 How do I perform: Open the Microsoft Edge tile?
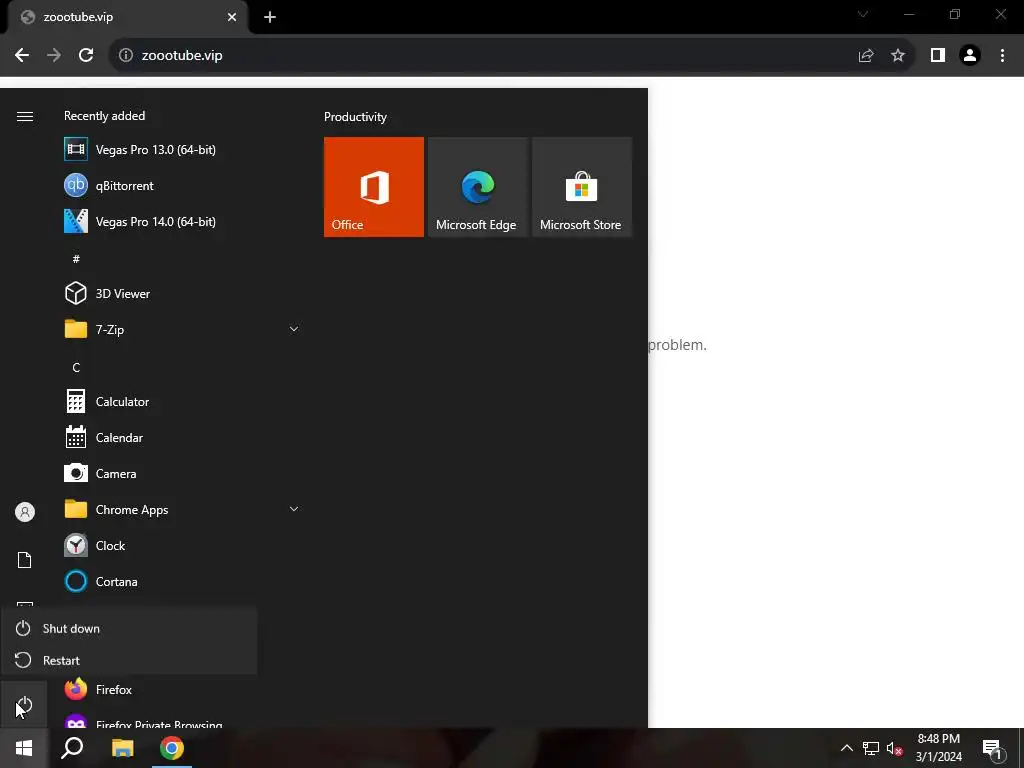(x=477, y=187)
